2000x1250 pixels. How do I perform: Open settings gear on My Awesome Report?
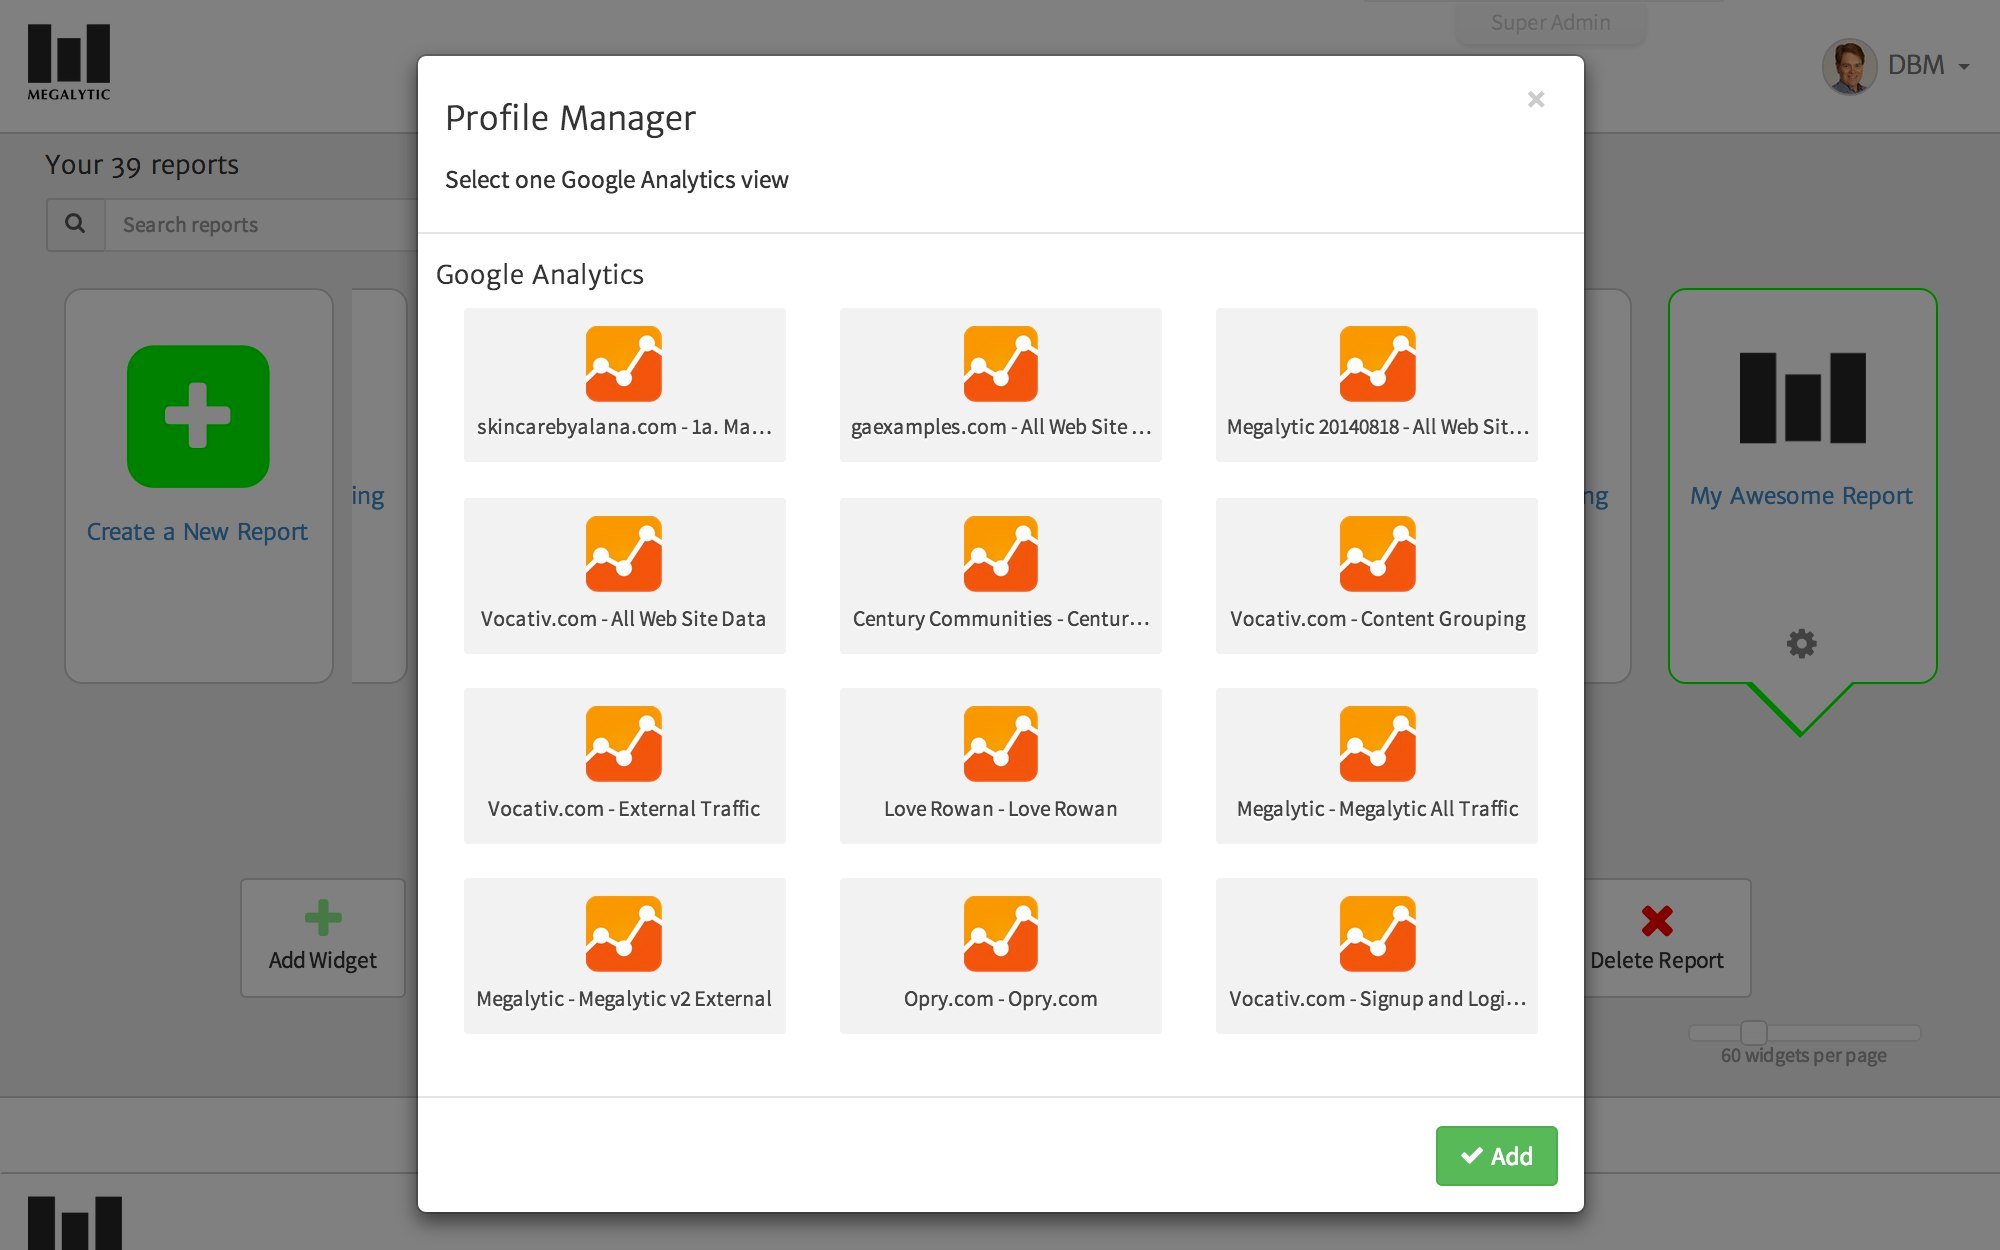pos(1802,643)
